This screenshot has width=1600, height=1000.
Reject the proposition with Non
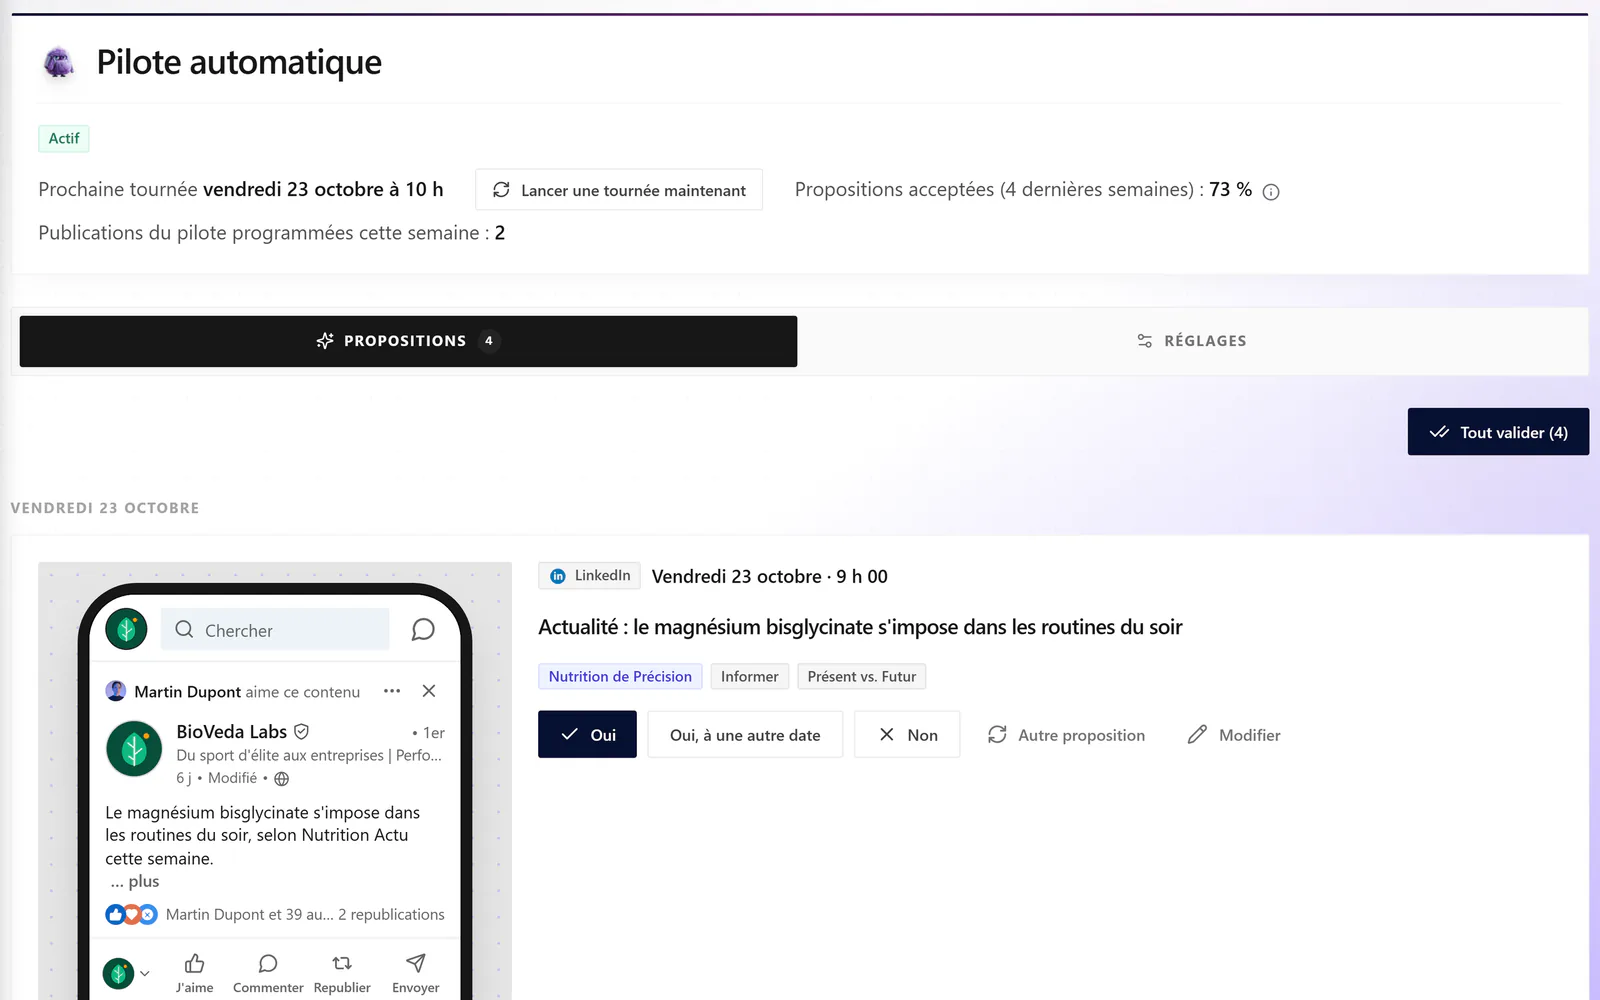tap(907, 735)
